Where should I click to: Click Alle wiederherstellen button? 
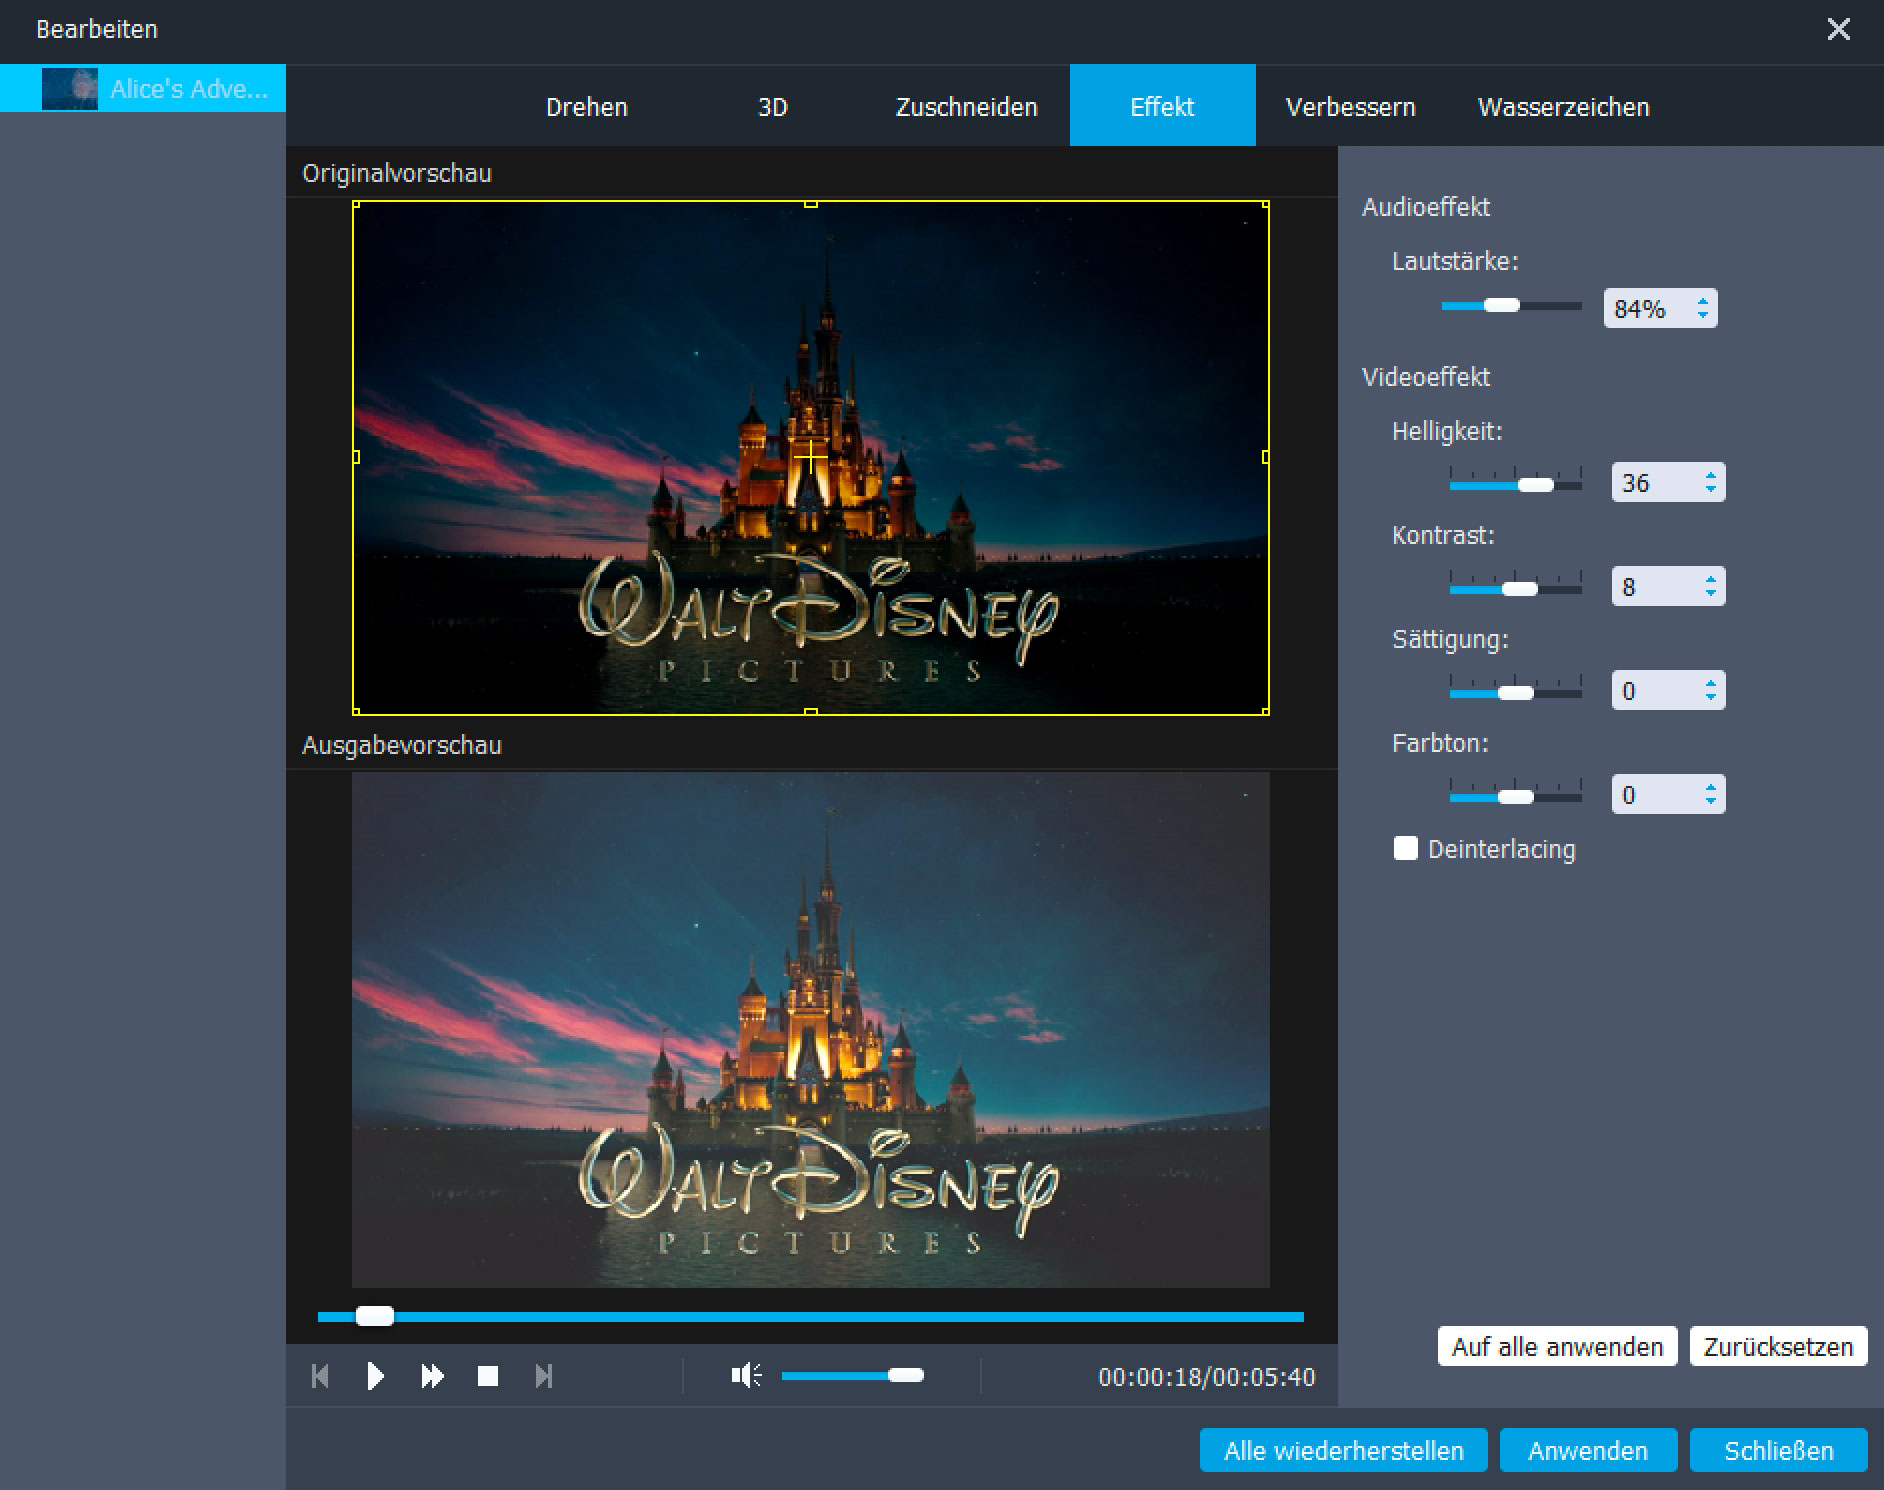(1344, 1451)
